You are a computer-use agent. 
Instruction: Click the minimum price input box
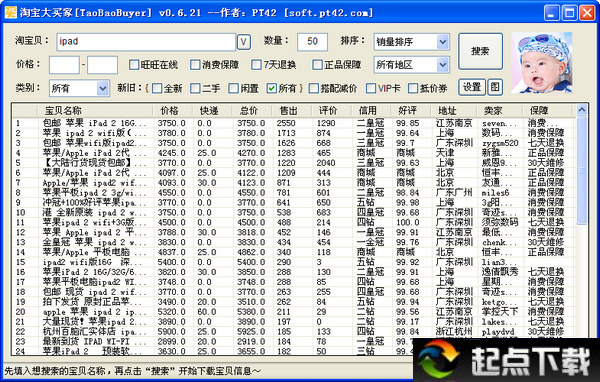(x=64, y=65)
